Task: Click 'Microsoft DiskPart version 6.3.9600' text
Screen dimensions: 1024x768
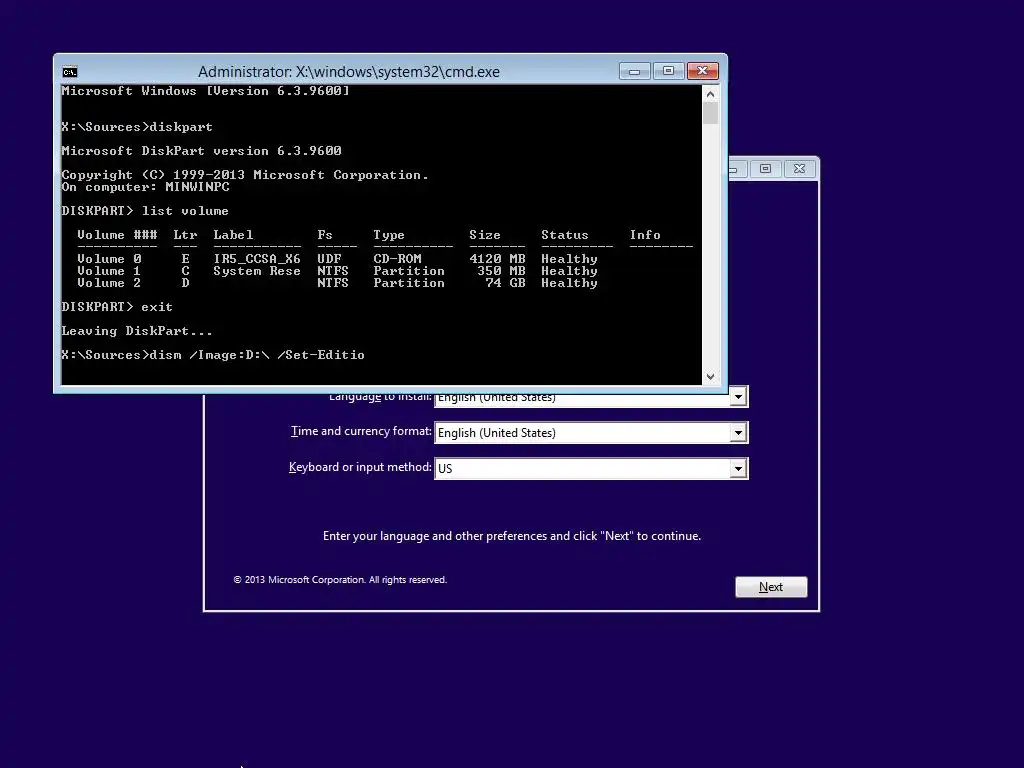Action: coord(201,151)
